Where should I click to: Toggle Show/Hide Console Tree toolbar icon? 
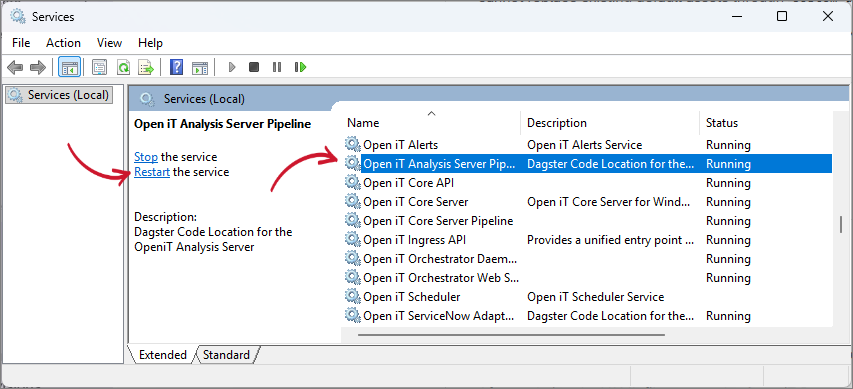tap(70, 67)
